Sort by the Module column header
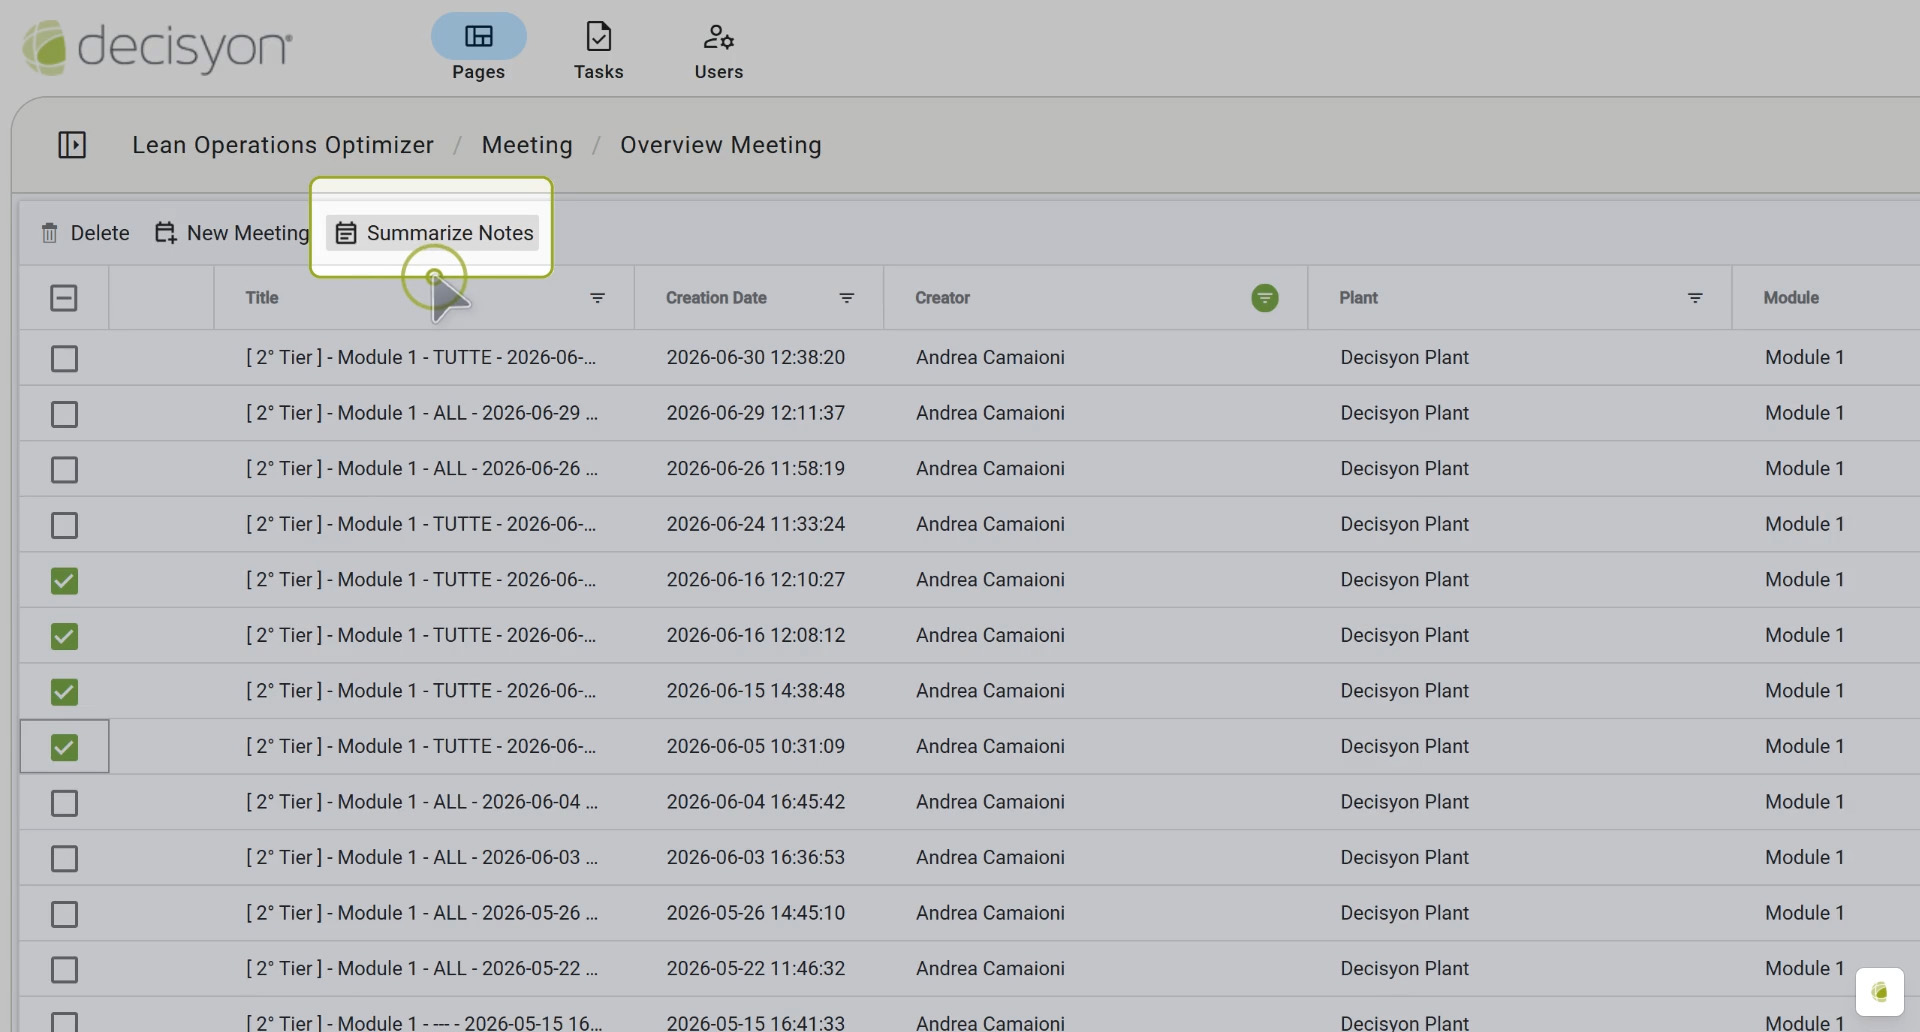 coord(1791,298)
